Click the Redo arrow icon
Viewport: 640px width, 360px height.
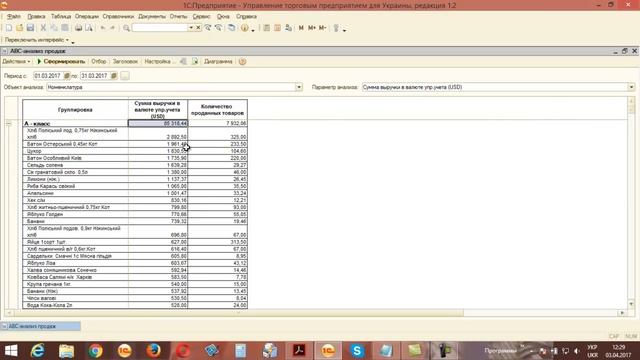pos(113,28)
